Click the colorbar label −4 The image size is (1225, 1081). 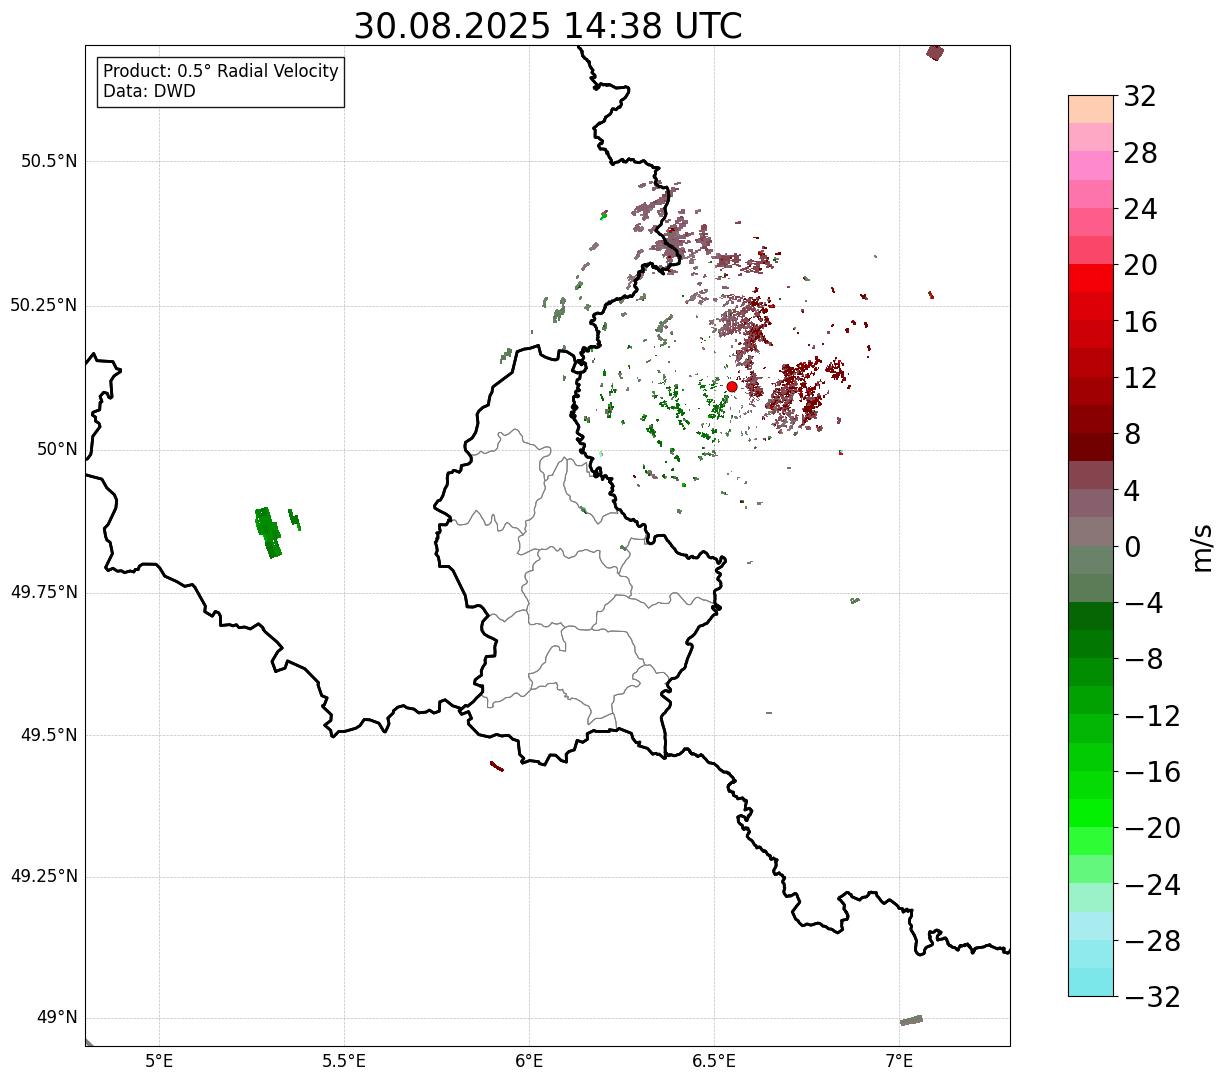[x=1143, y=604]
